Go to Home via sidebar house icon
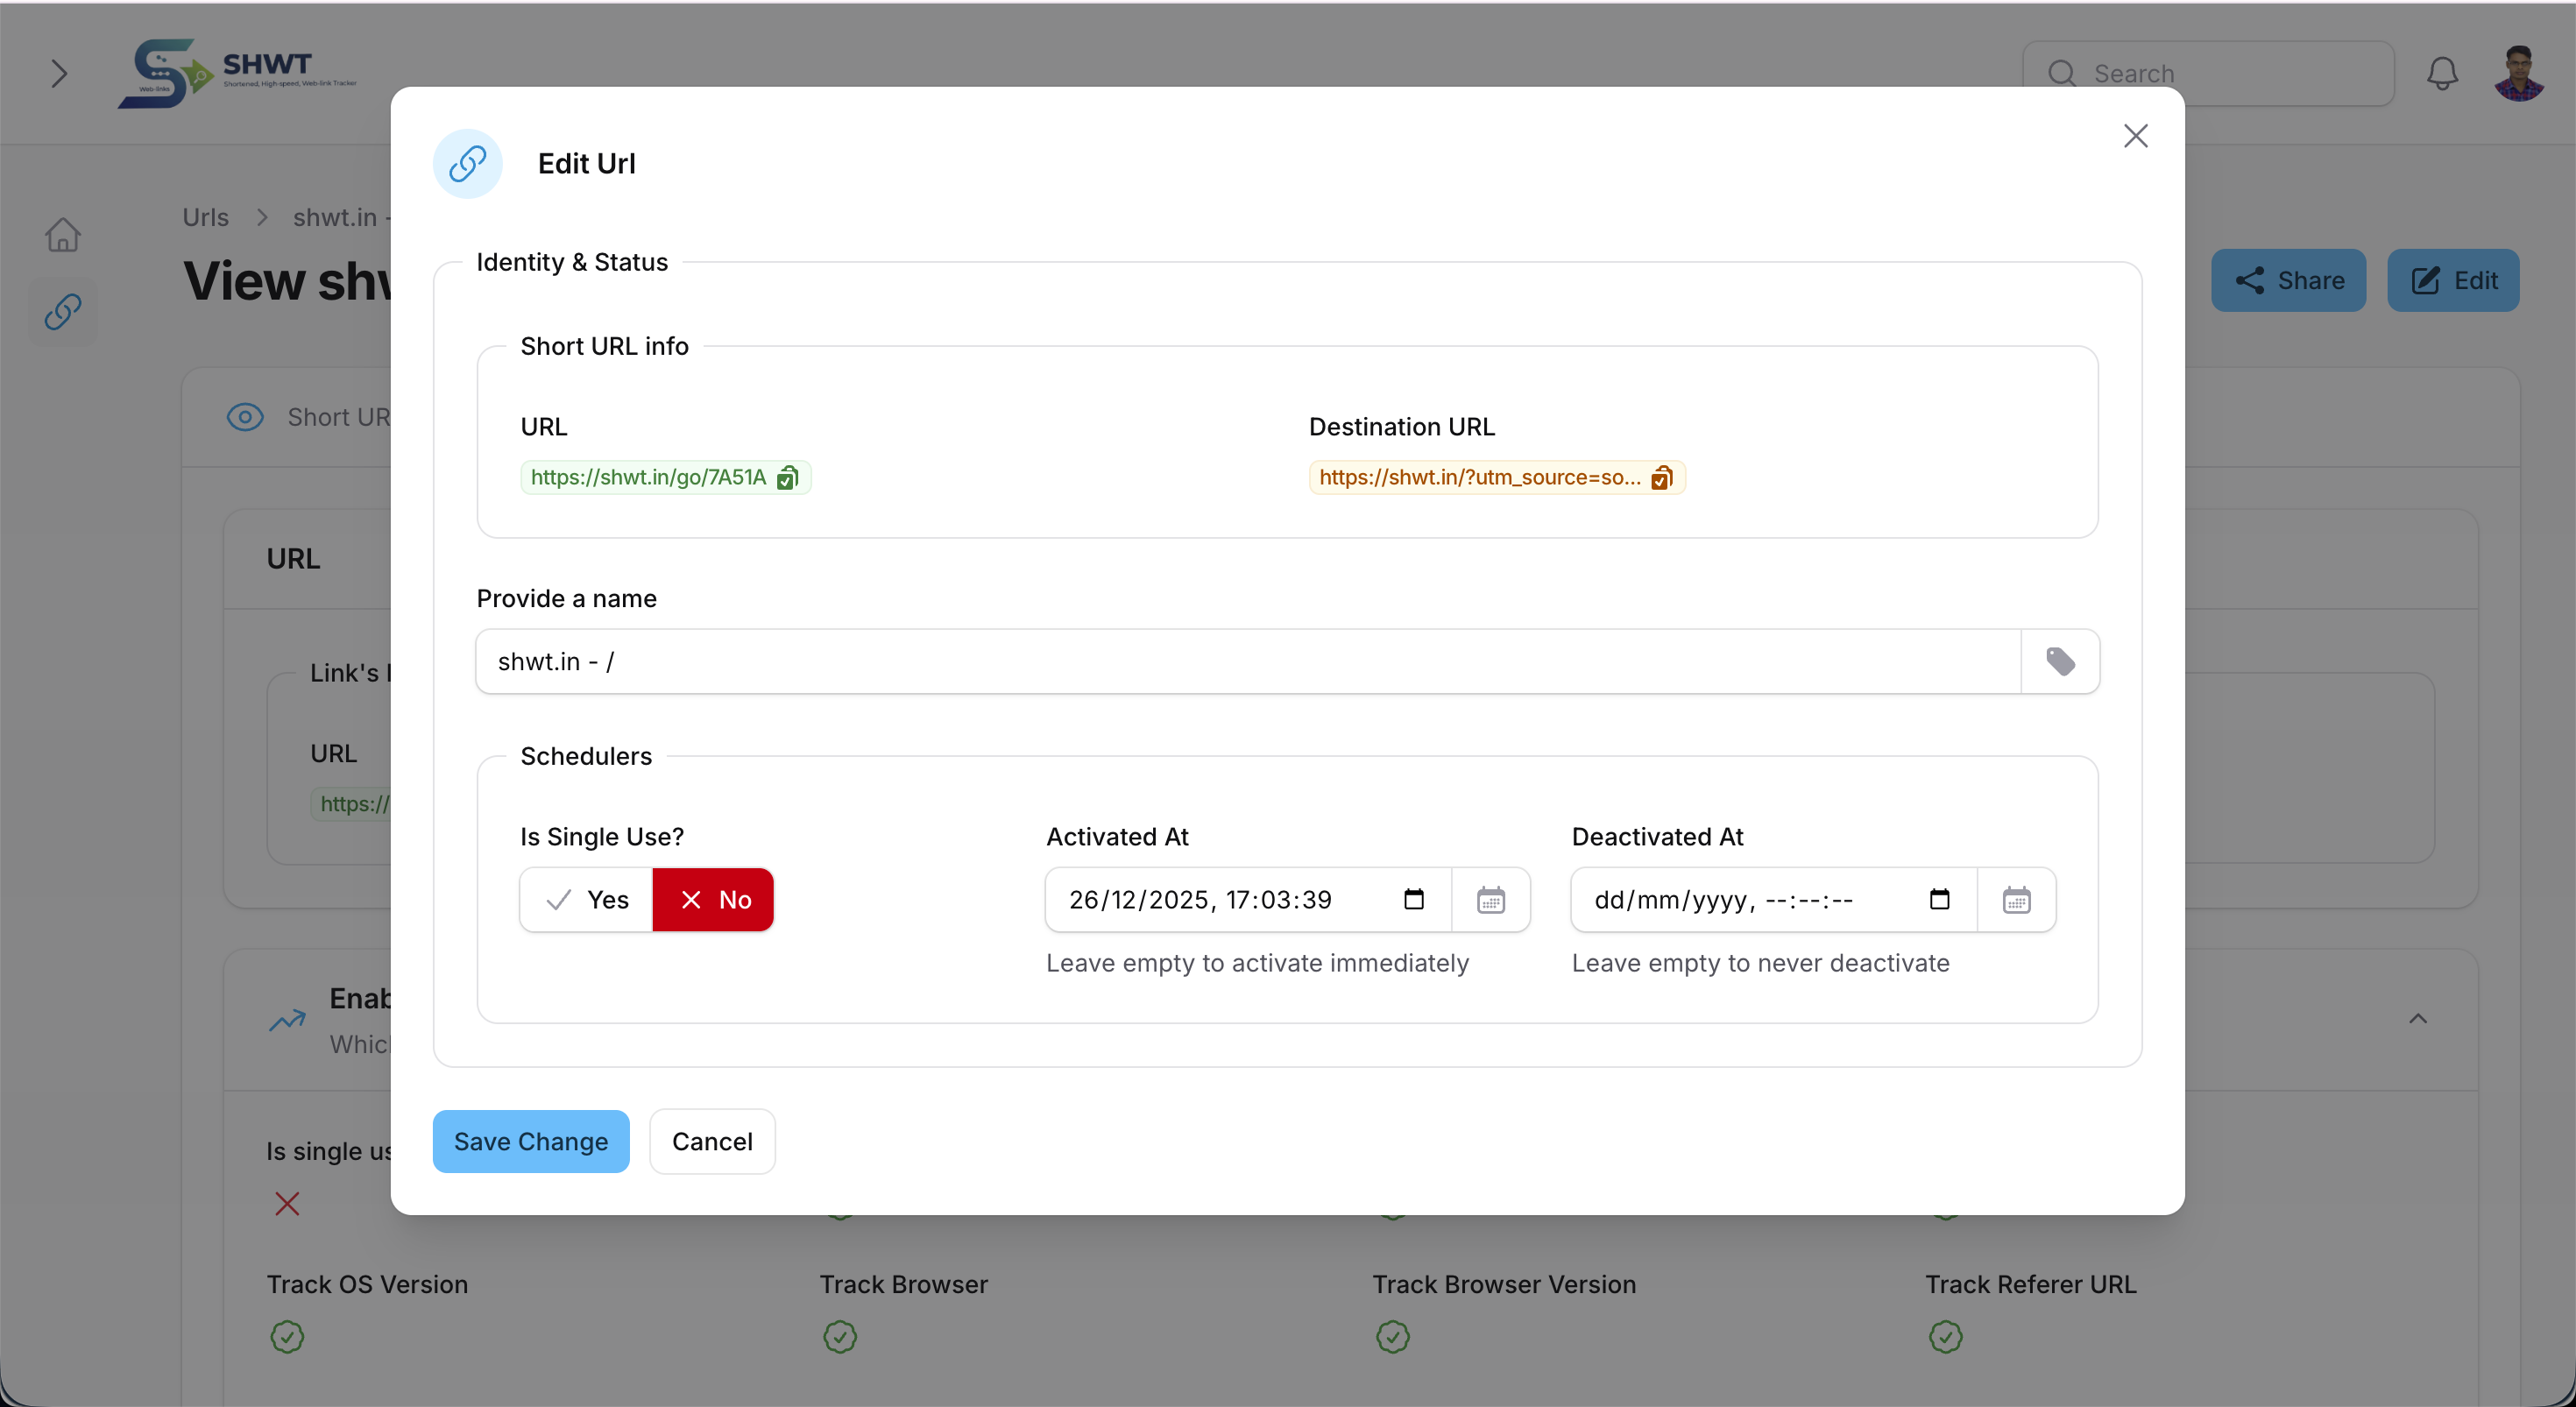 pos(63,235)
